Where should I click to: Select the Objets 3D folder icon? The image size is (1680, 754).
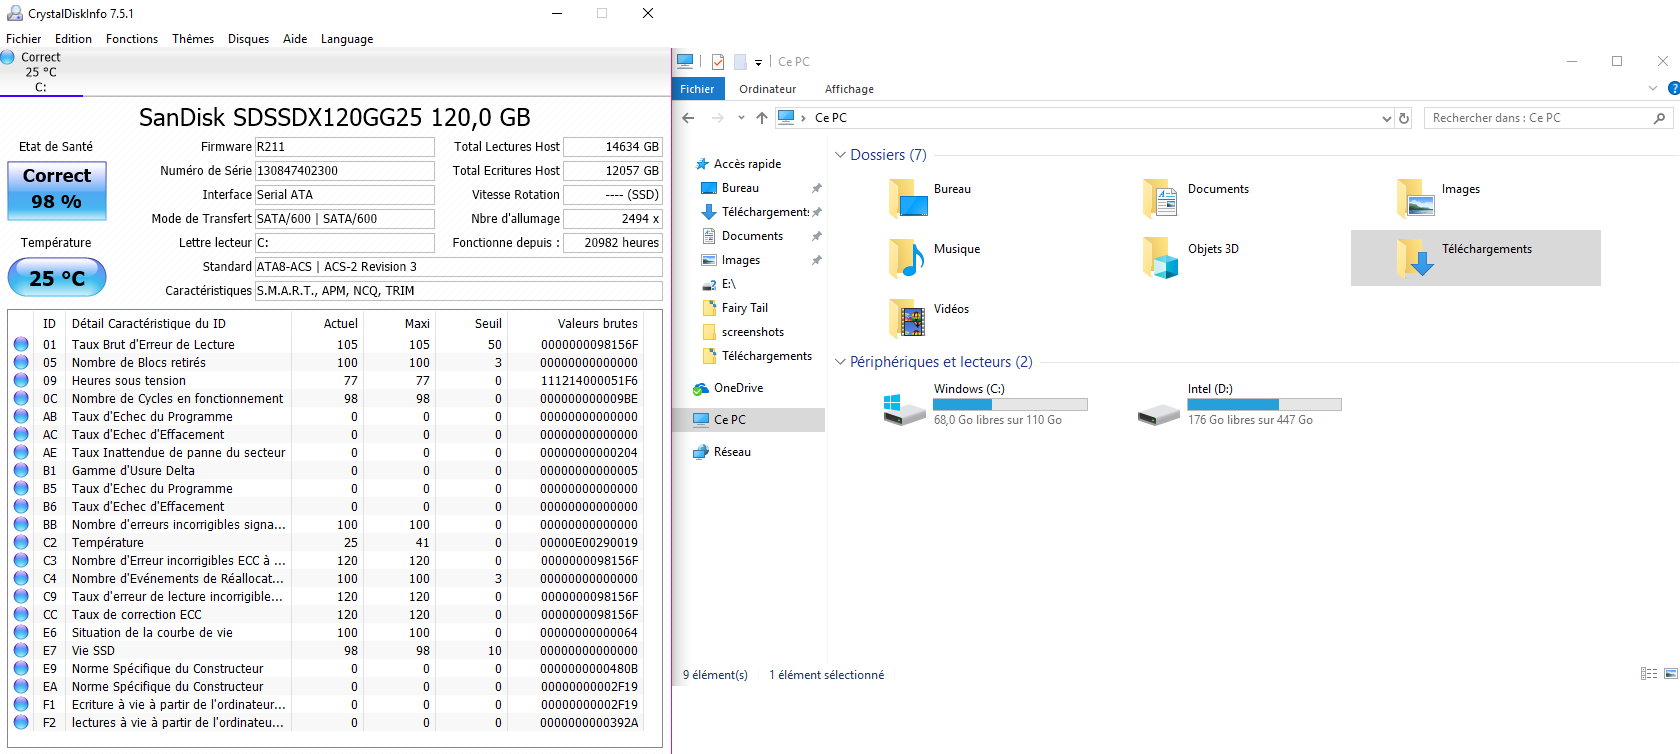[1161, 258]
